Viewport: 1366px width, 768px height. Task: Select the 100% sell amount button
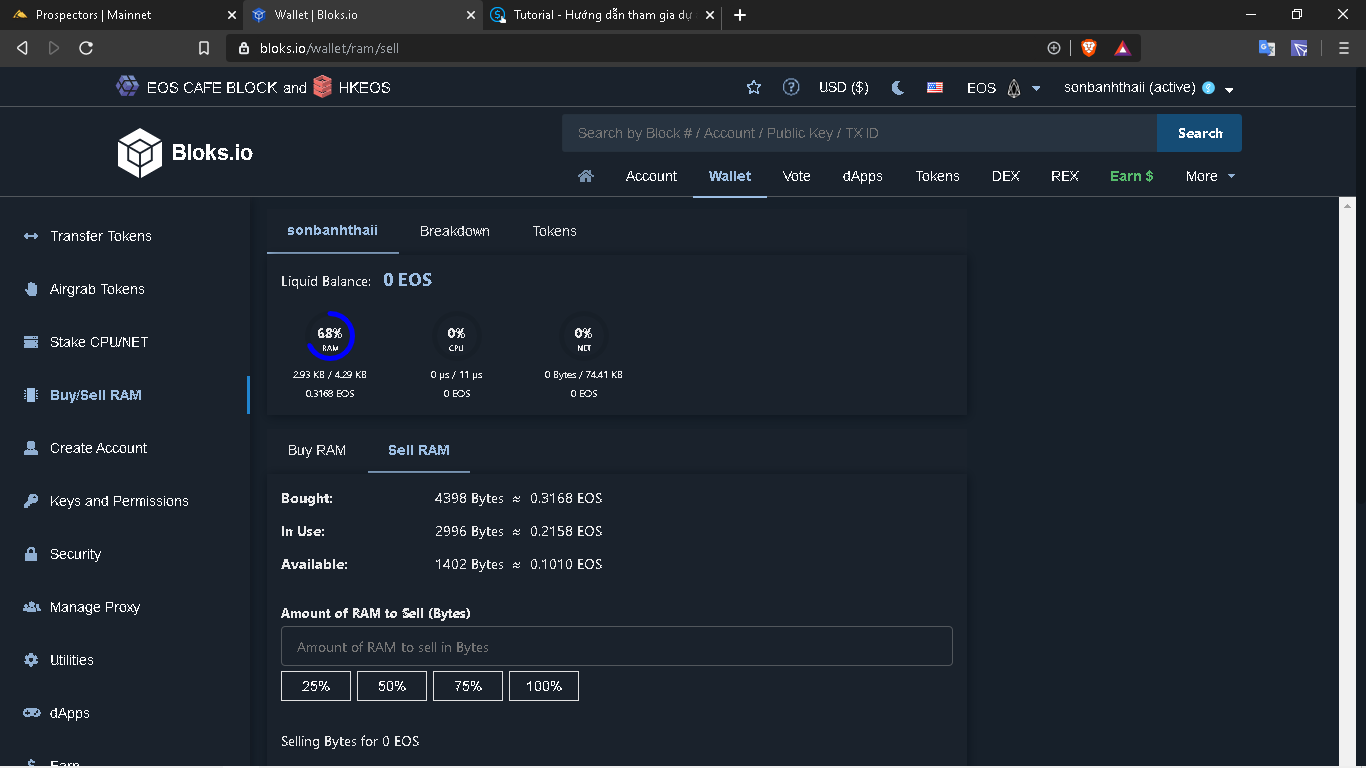coord(544,686)
